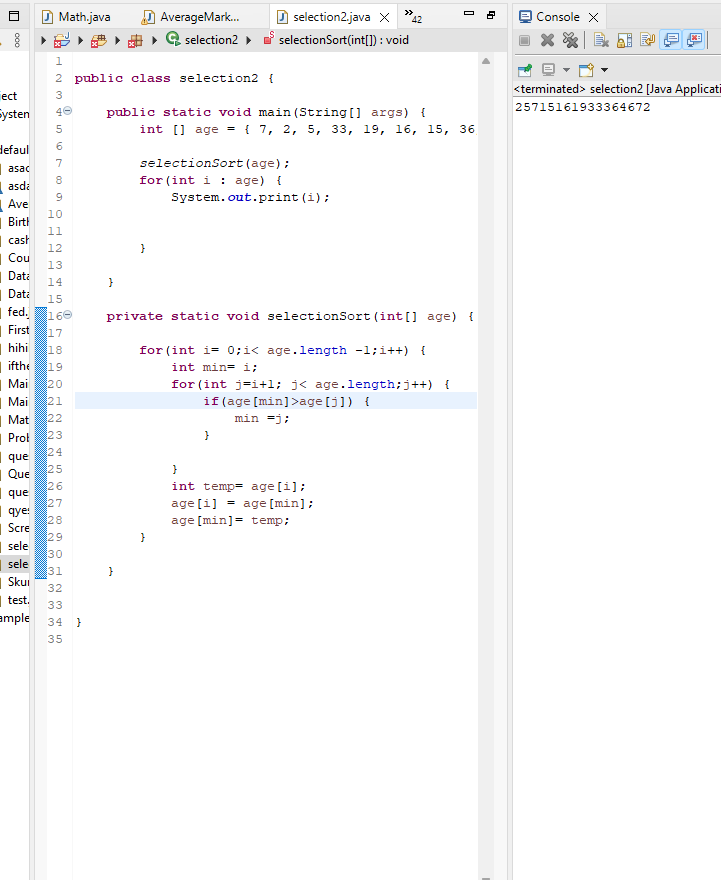Screen dimensions: 721x880
Task: Maximize the editor area
Action: tap(491, 15)
